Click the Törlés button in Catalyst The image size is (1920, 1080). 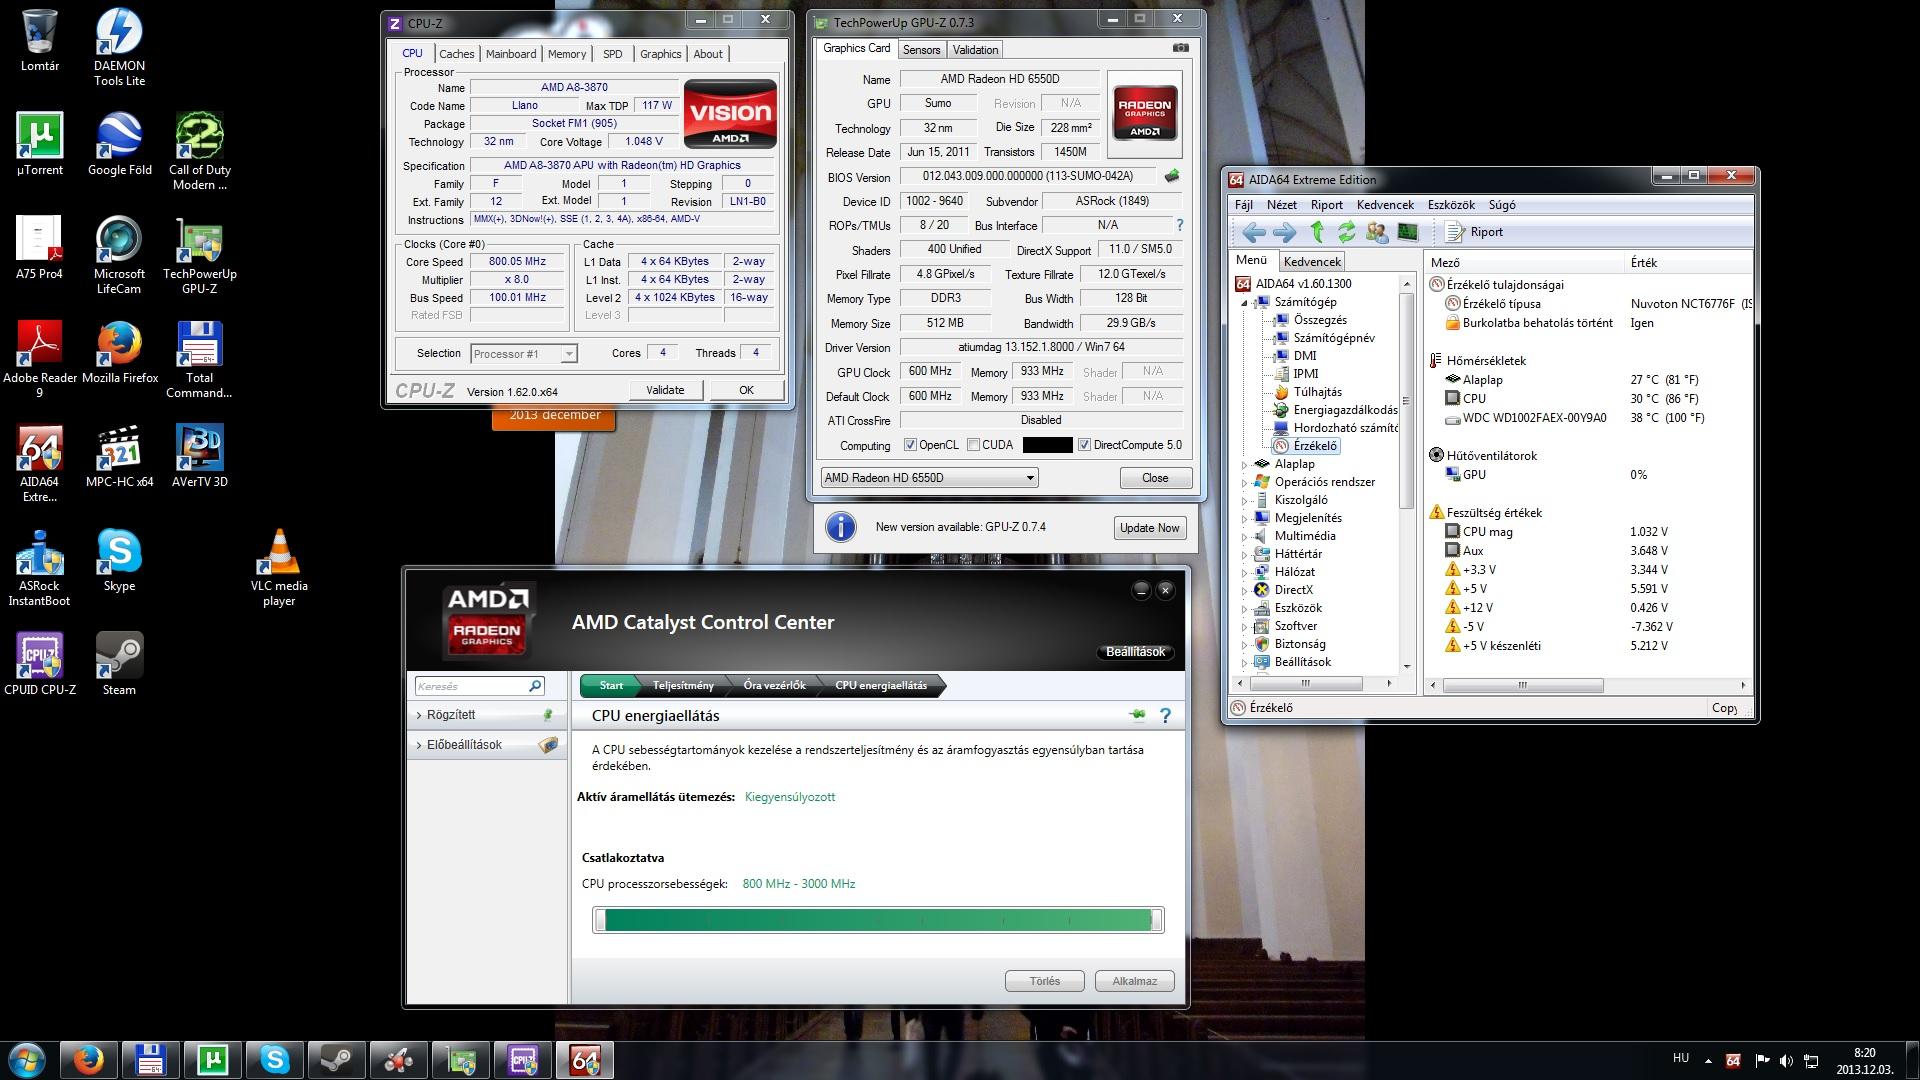click(x=1045, y=981)
